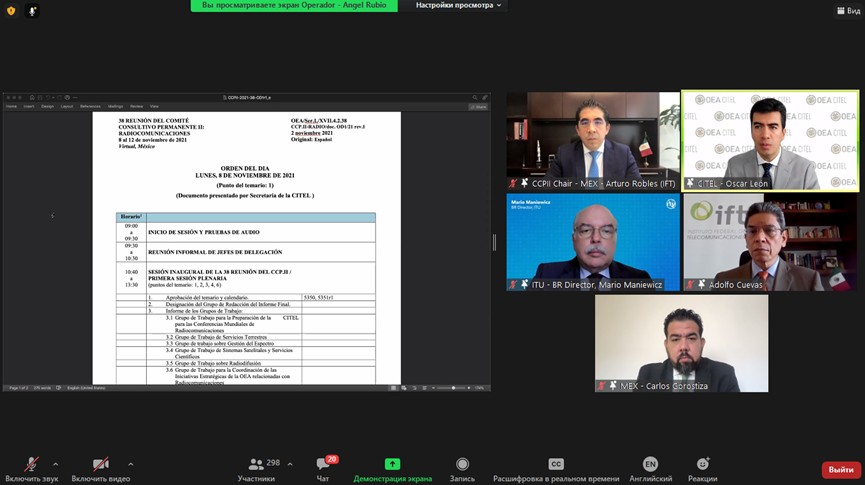Open the Участники participants panel

[x=257, y=470]
